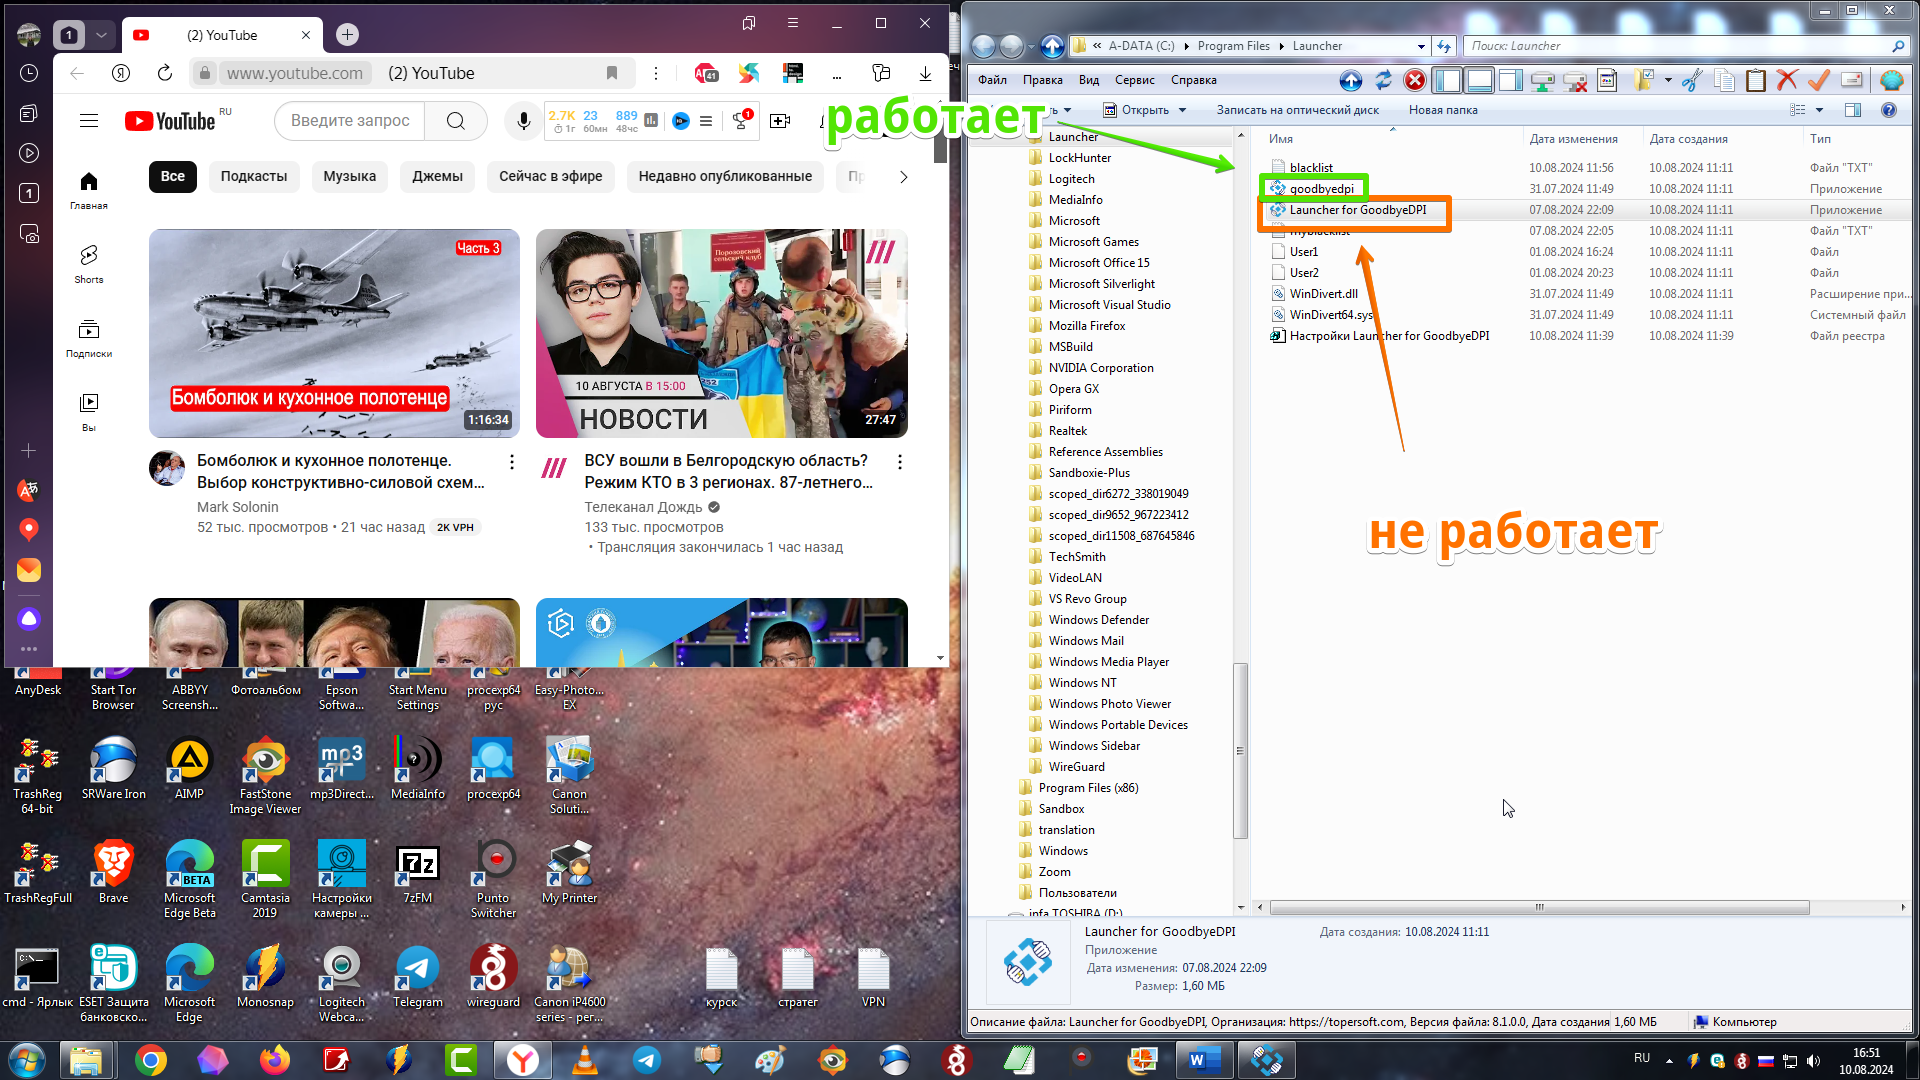
Task: Click the browser page reload icon
Action: pos(165,73)
